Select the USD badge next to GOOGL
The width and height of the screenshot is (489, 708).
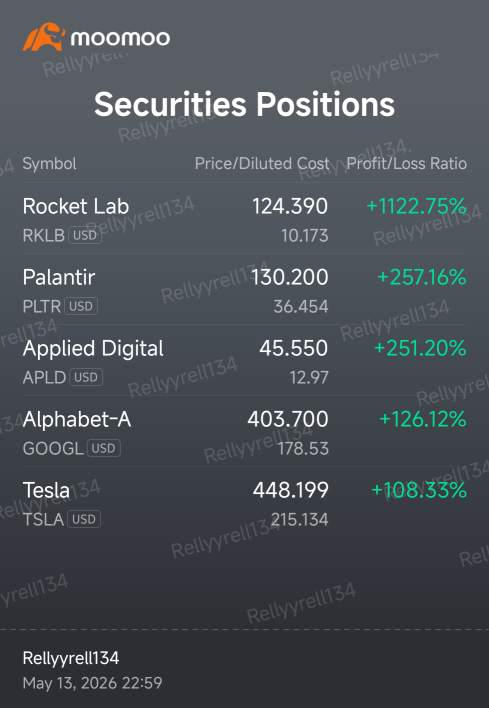[103, 448]
